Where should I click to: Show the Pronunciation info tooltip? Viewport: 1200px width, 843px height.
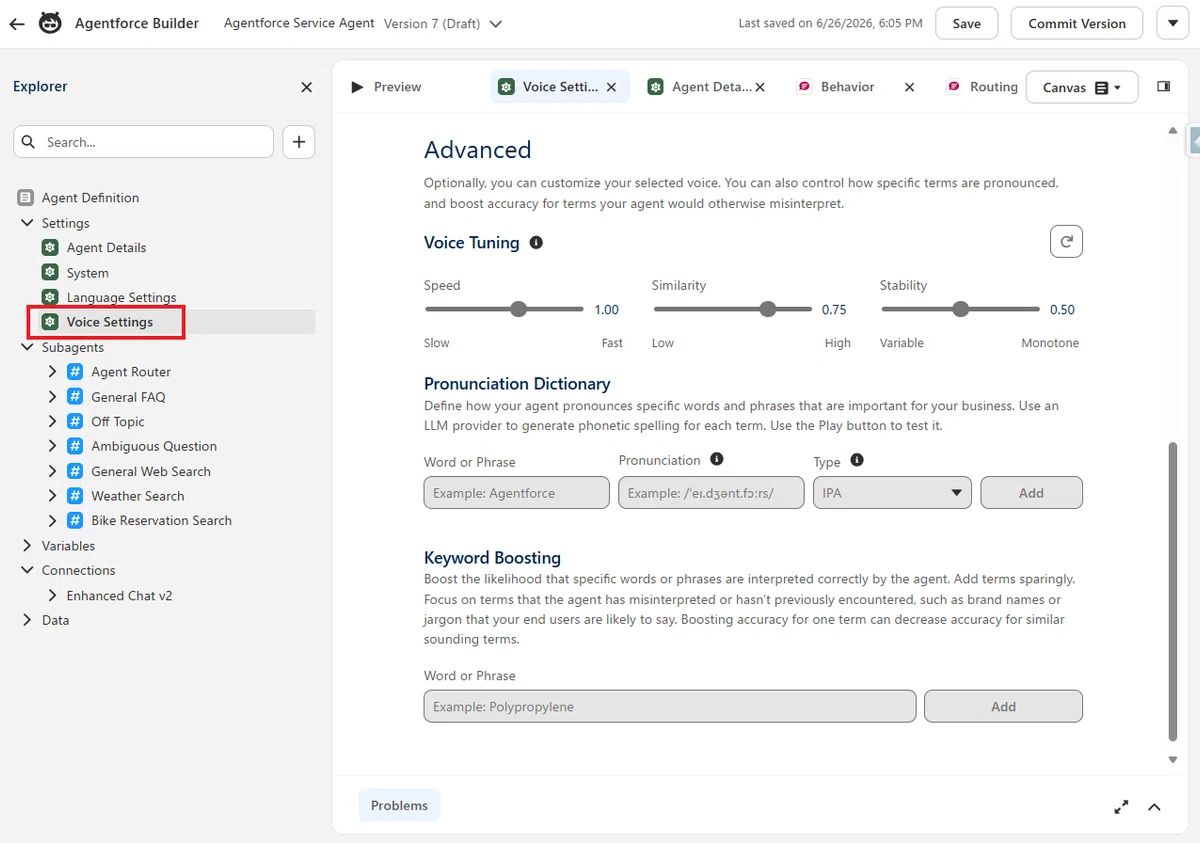click(x=716, y=459)
